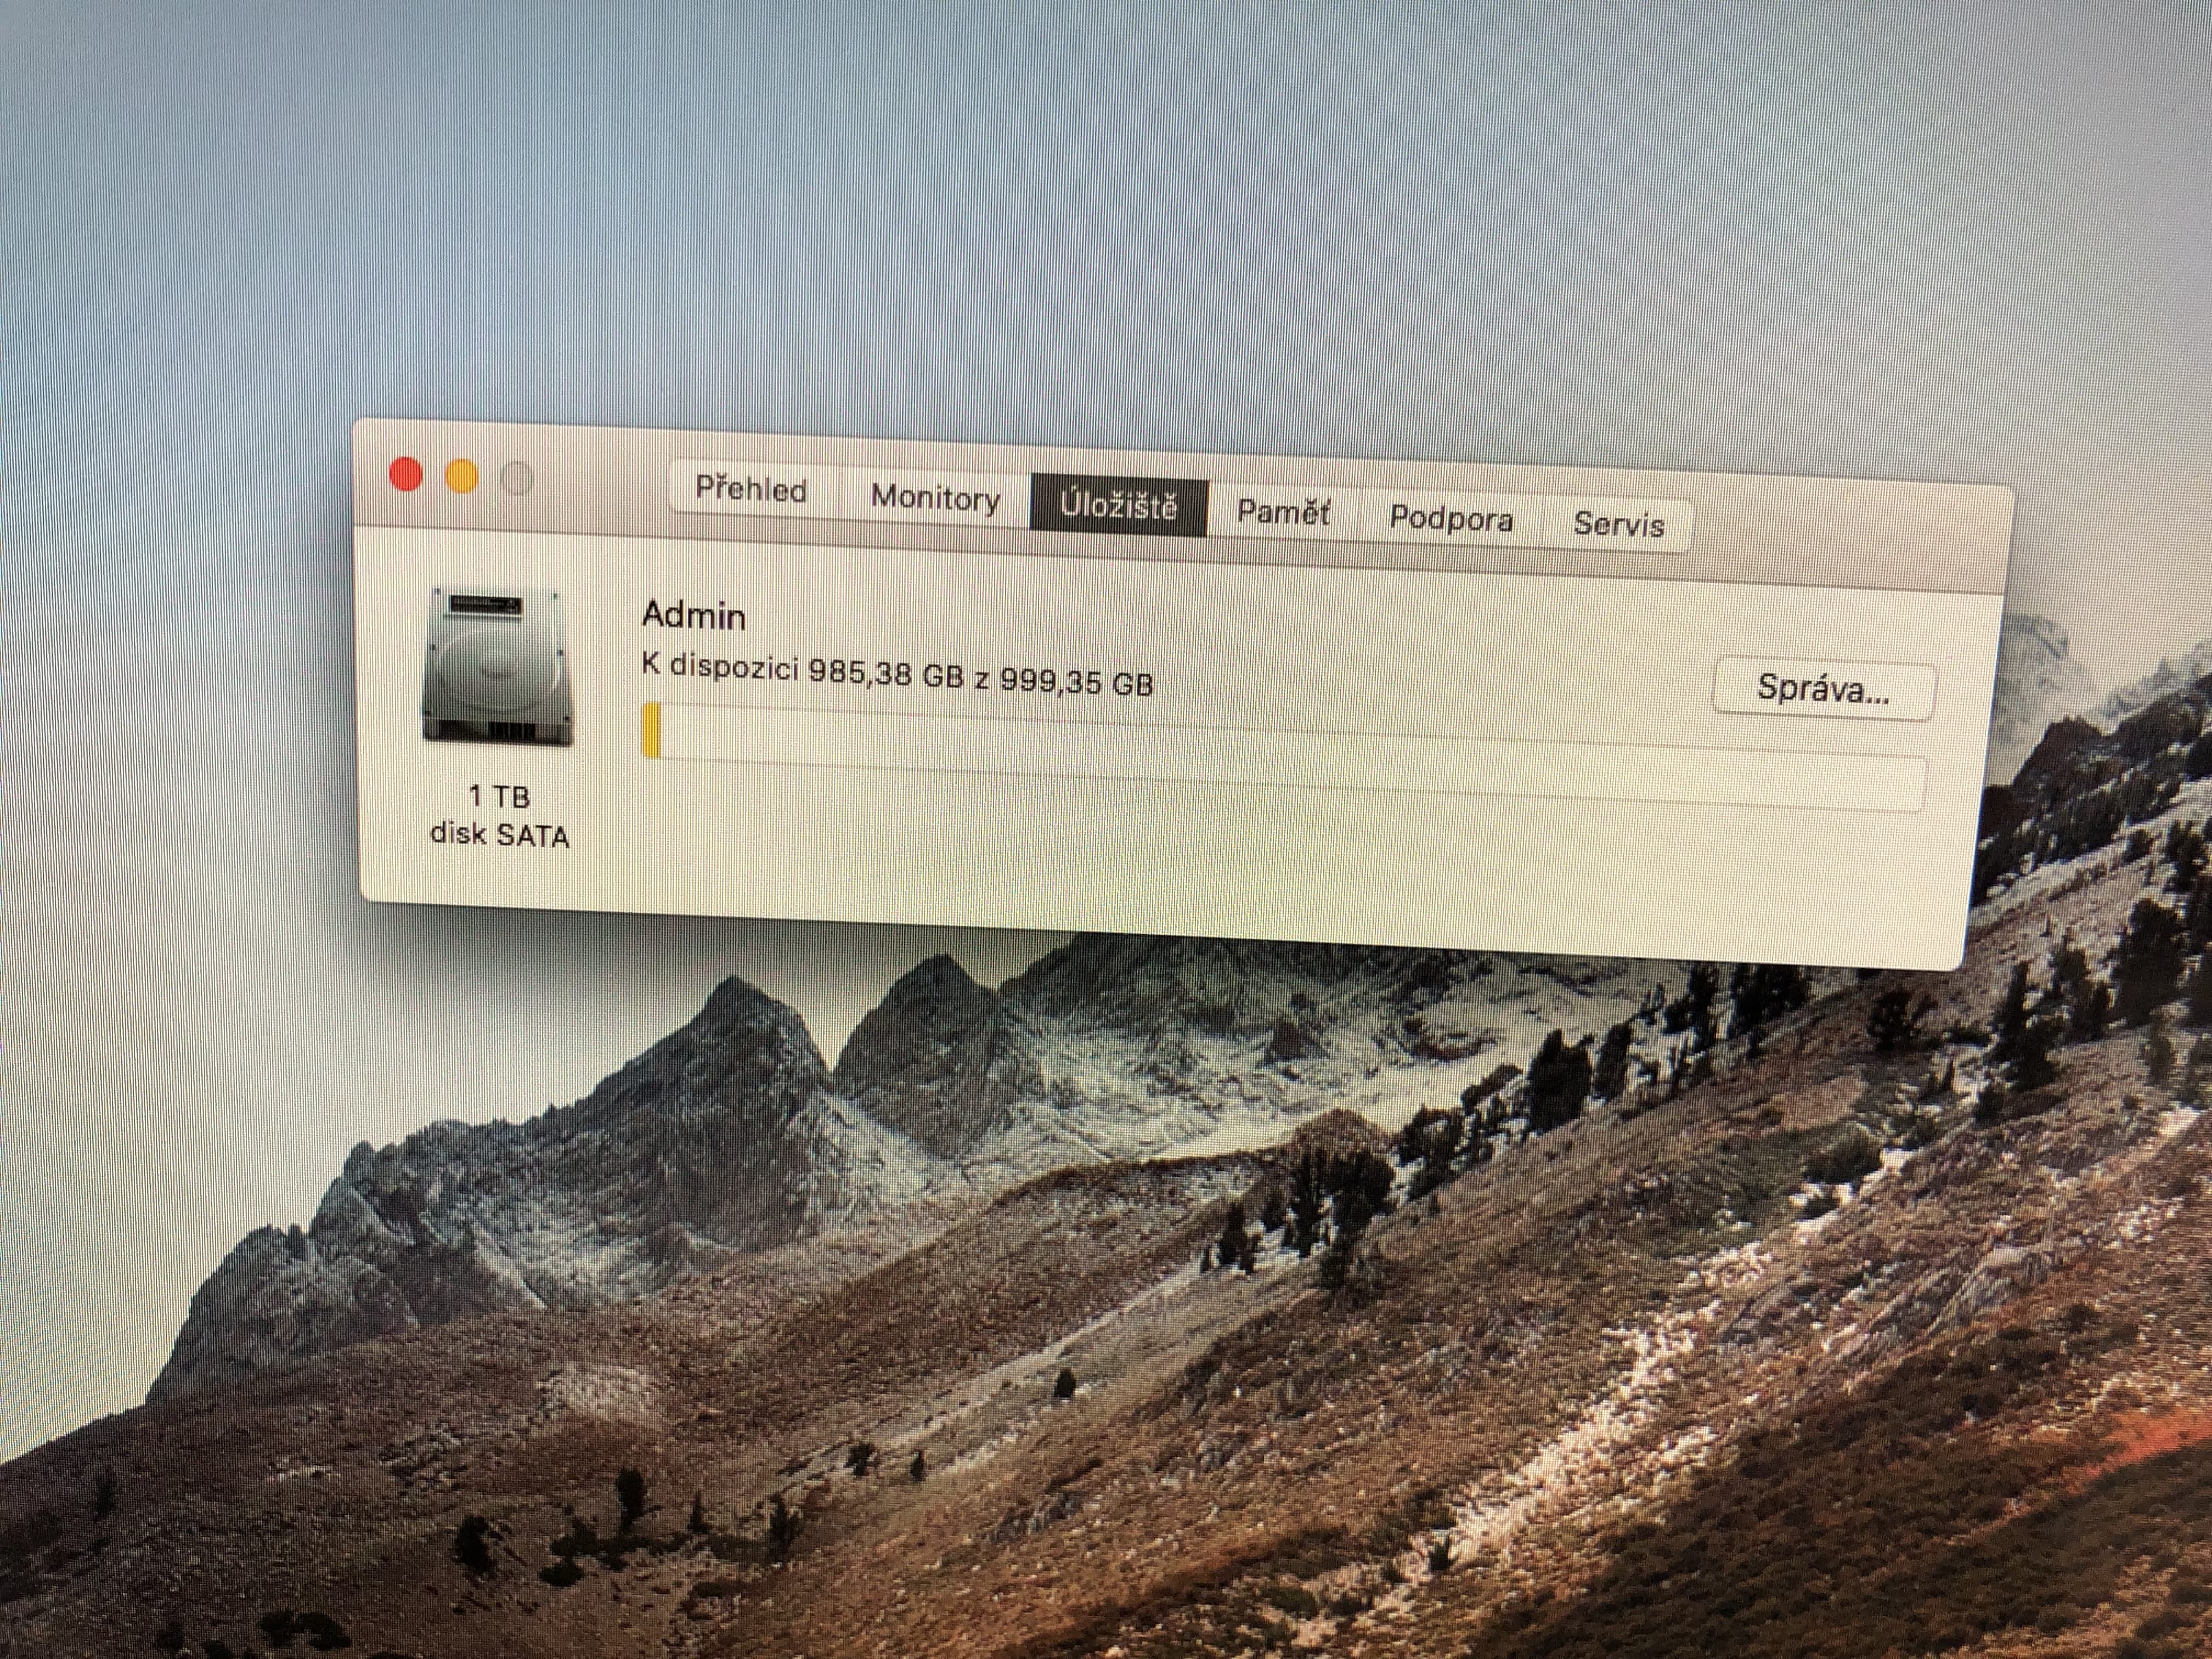Click the yellow used-space segment of storage bar
The height and width of the screenshot is (1659, 2212).
click(652, 731)
